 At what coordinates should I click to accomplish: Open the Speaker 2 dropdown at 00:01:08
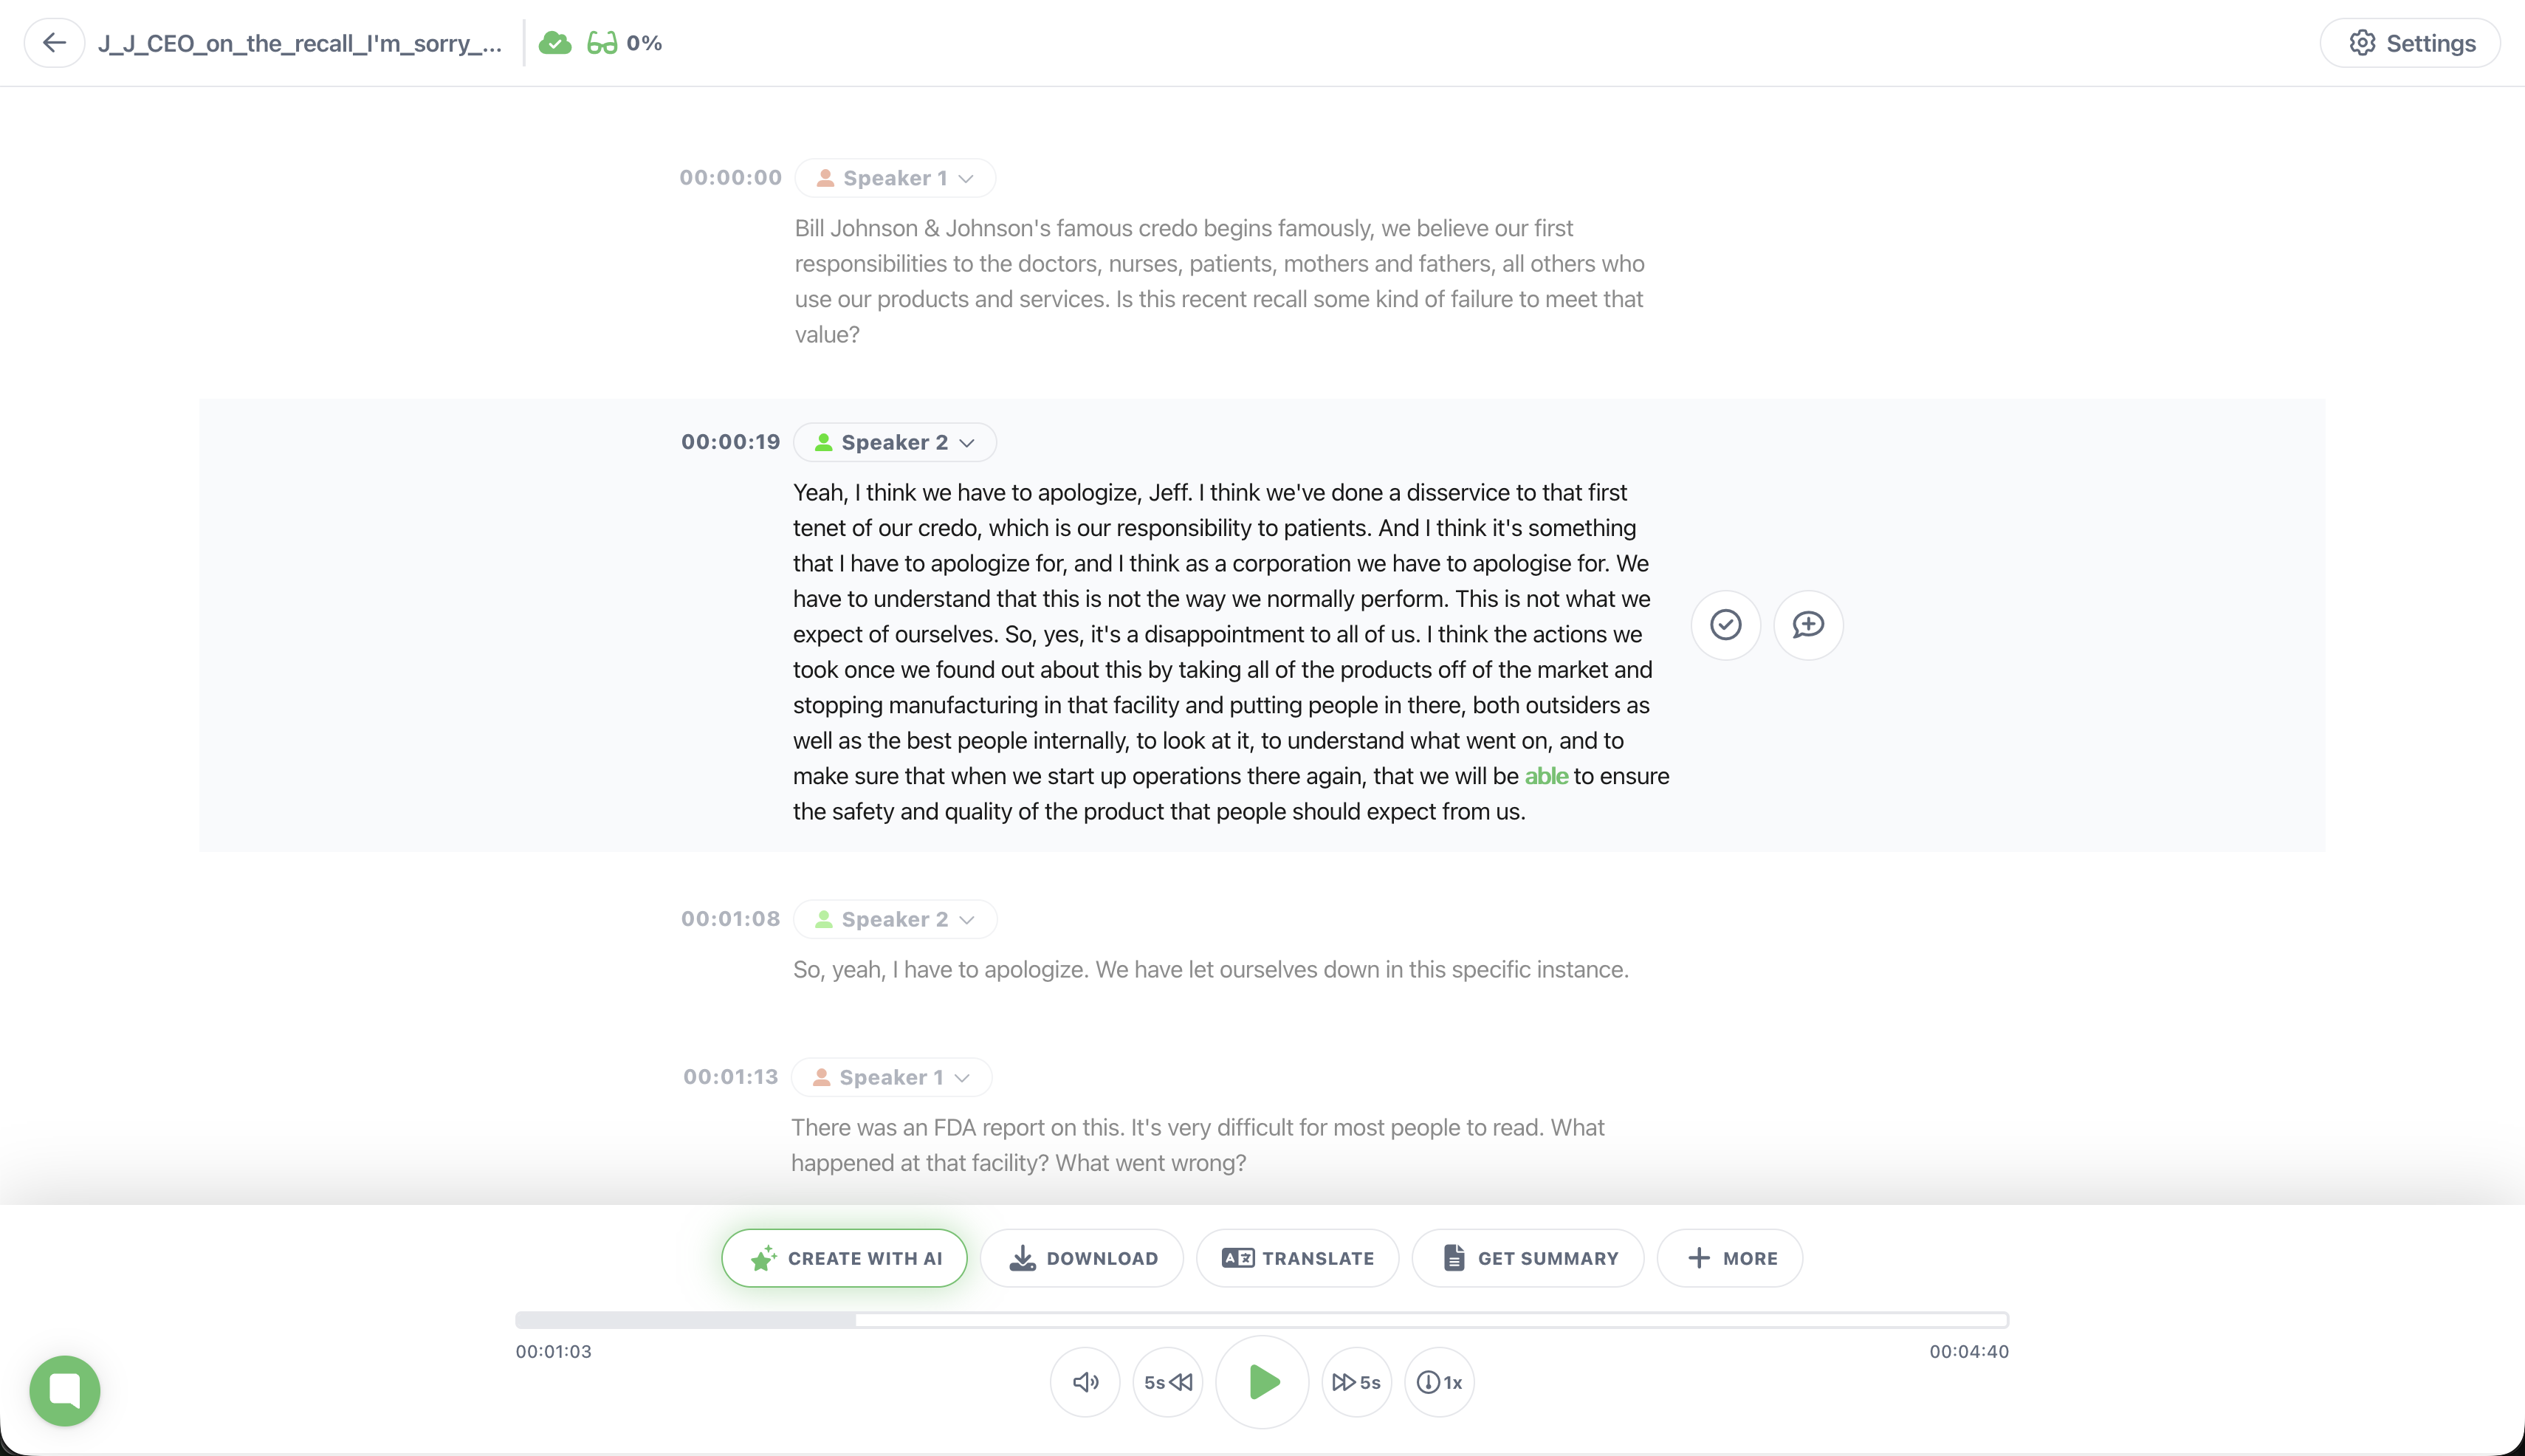[895, 919]
